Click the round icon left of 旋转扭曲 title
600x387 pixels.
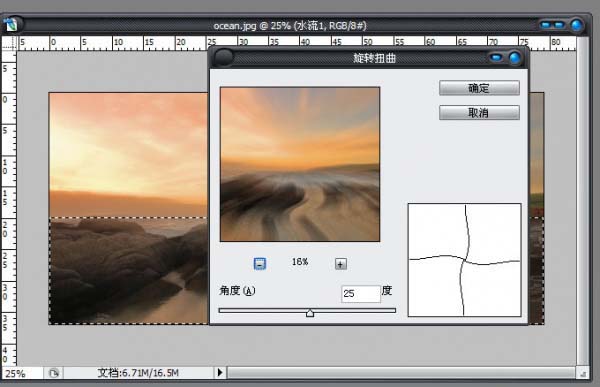coord(224,58)
